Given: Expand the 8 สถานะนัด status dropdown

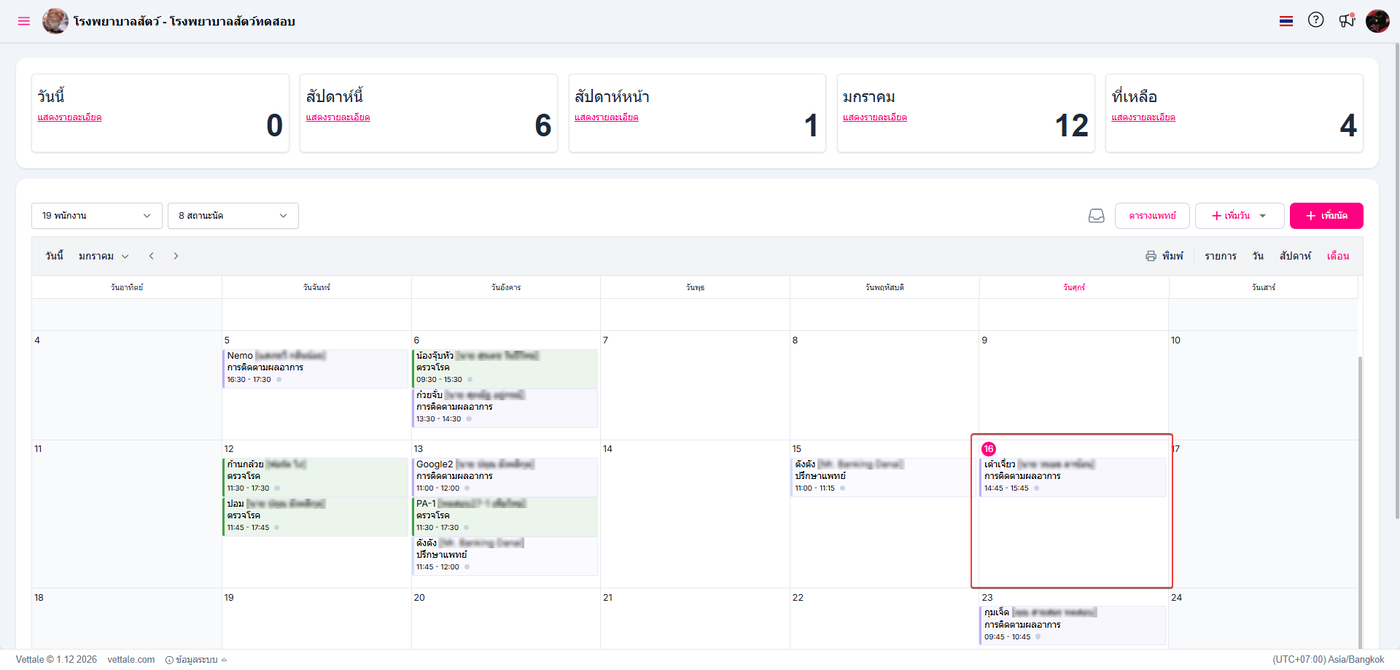Looking at the screenshot, I should (x=233, y=216).
